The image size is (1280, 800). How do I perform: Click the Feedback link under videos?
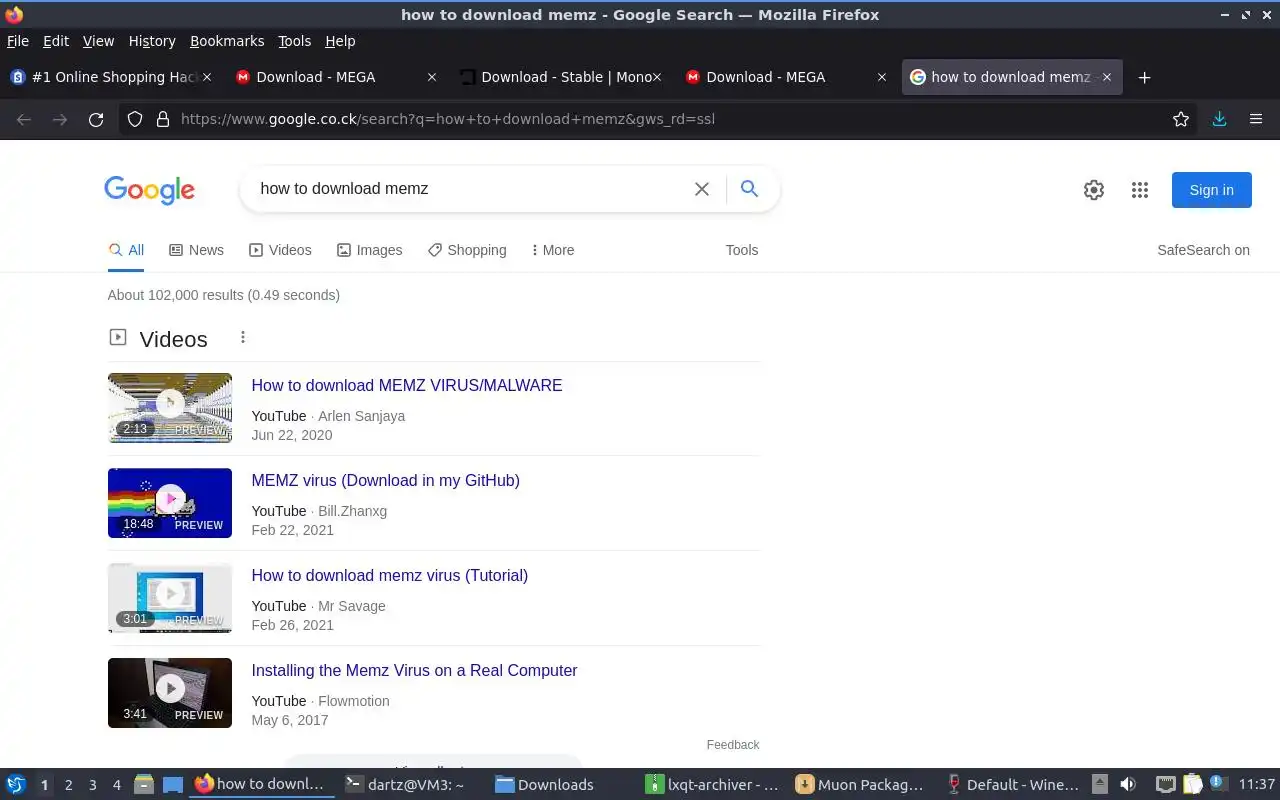(x=733, y=744)
